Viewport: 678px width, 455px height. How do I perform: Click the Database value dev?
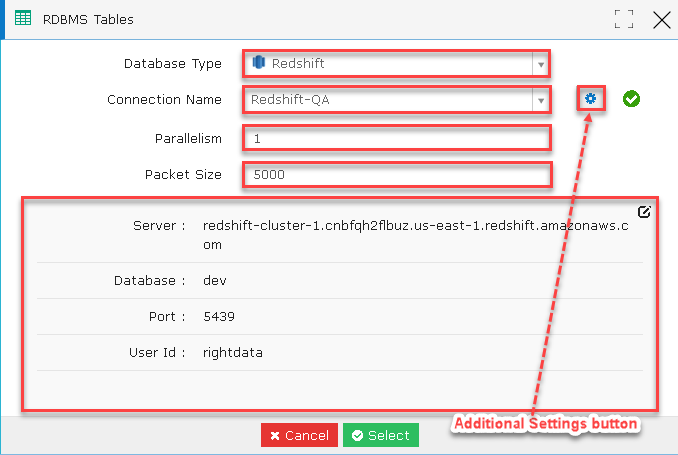[215, 281]
